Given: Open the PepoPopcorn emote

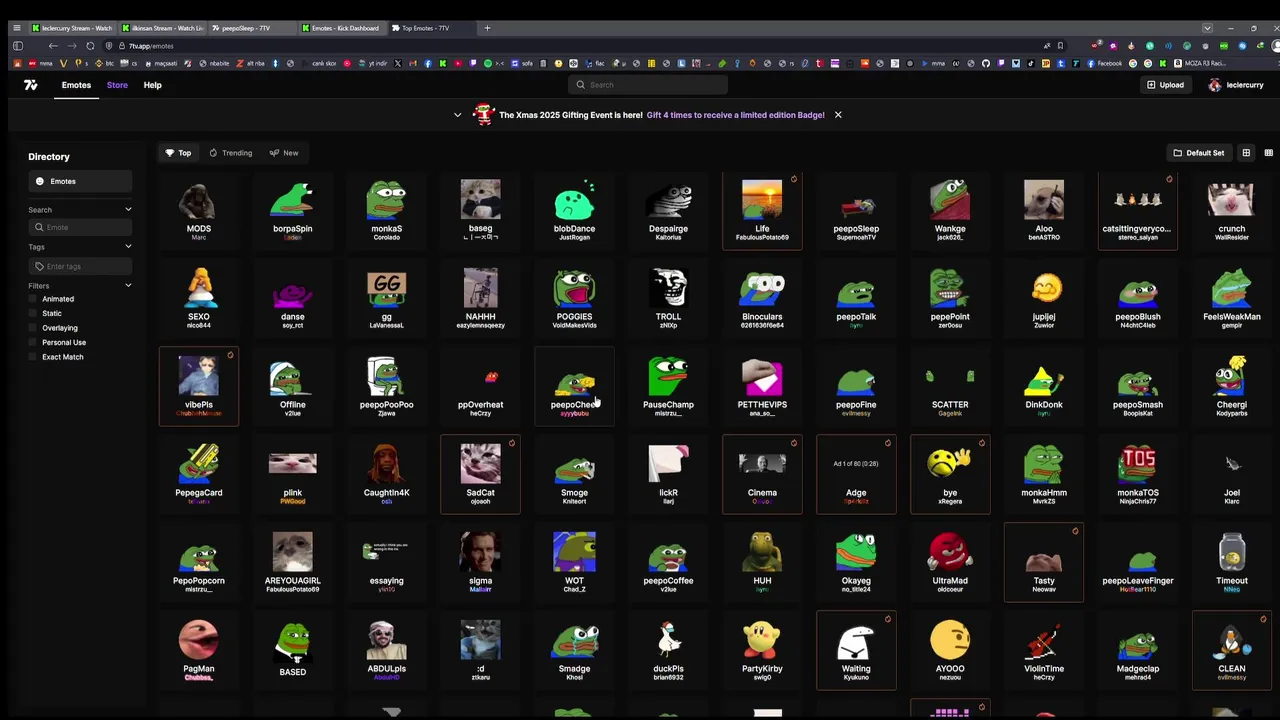Looking at the screenshot, I should [x=199, y=562].
